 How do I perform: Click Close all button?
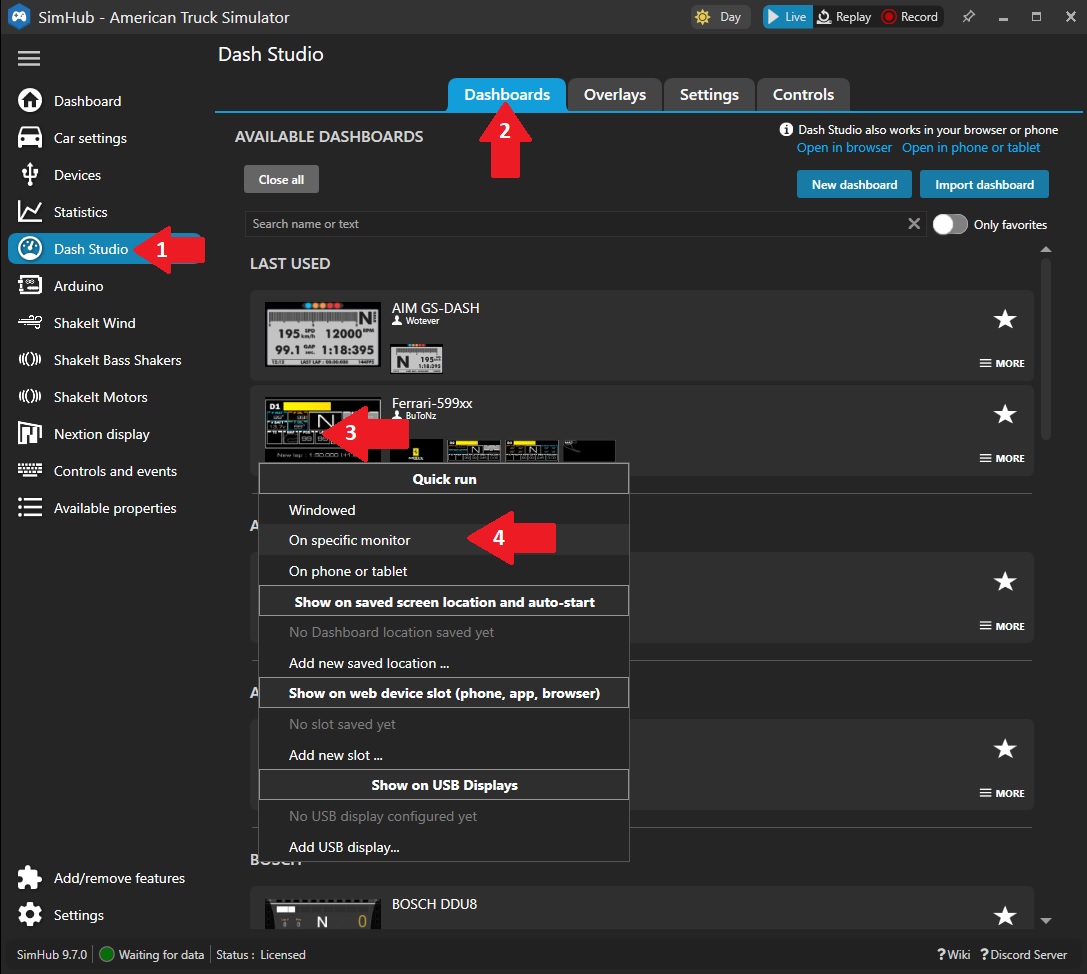(281, 180)
